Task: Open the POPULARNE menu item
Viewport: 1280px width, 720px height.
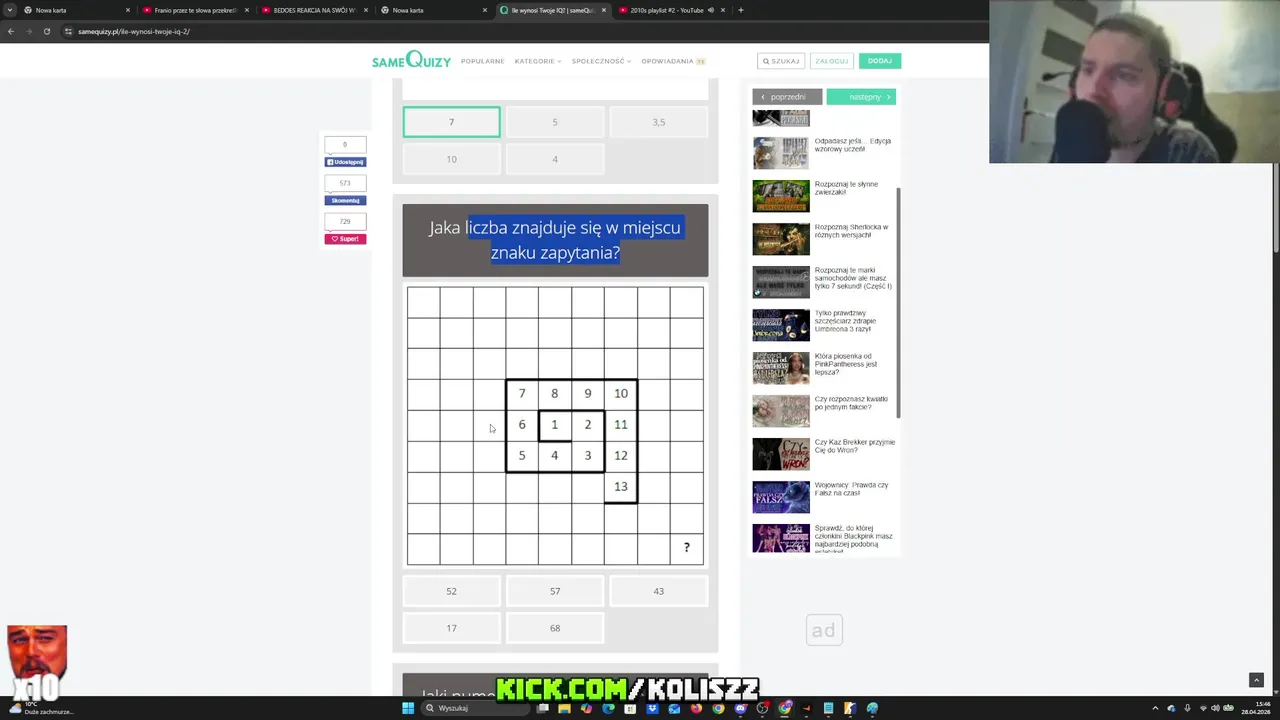Action: 482,61
